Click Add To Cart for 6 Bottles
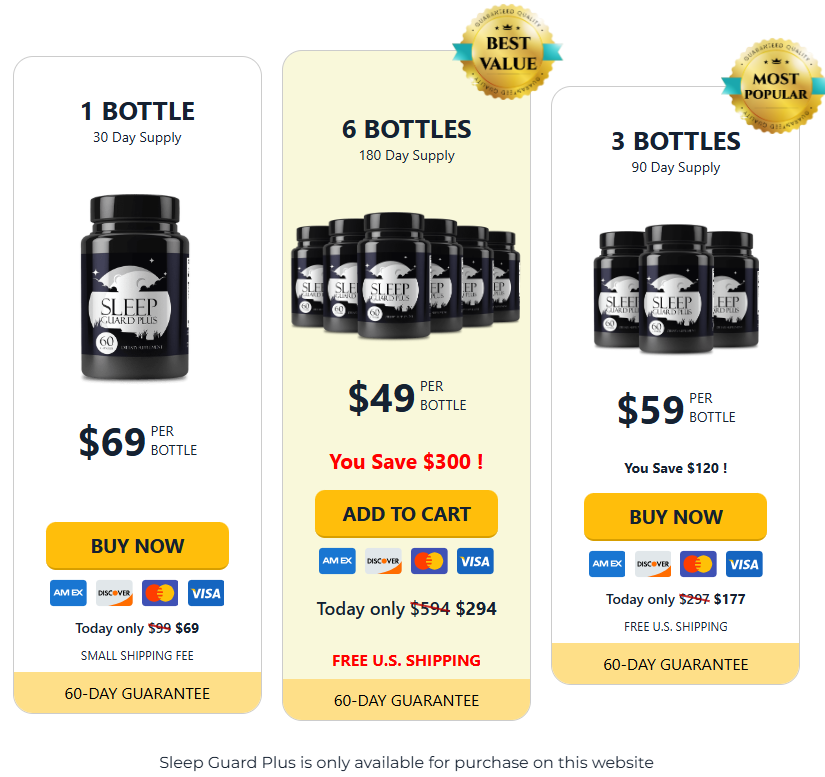 point(406,514)
